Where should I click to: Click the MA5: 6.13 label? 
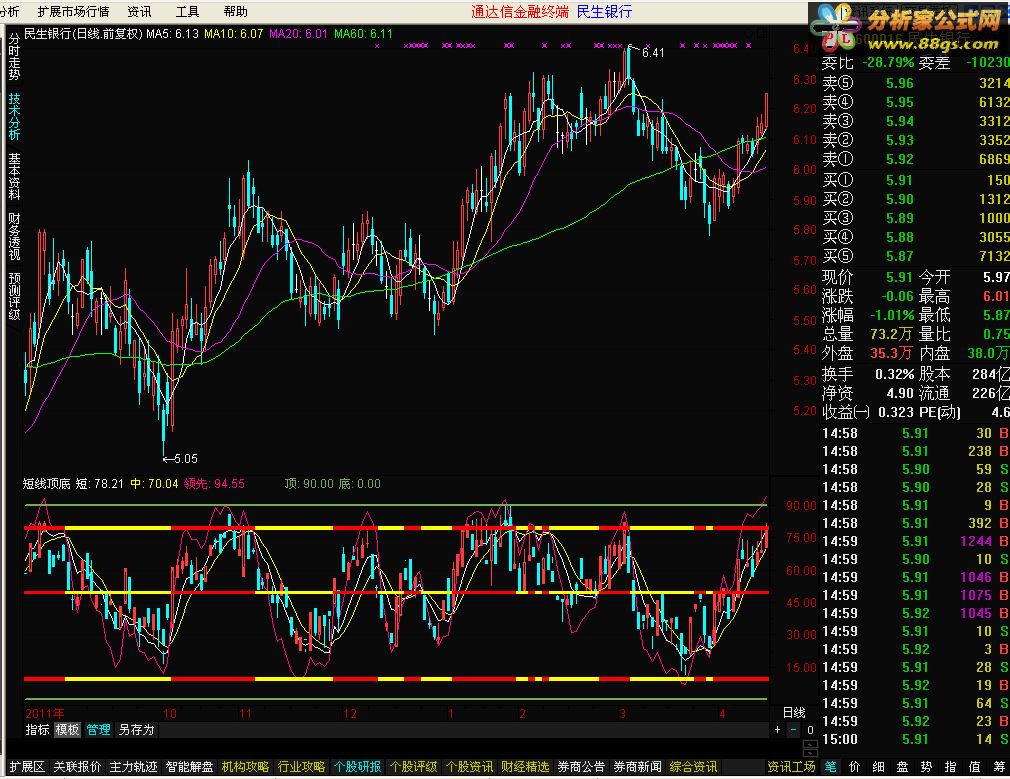(172, 34)
